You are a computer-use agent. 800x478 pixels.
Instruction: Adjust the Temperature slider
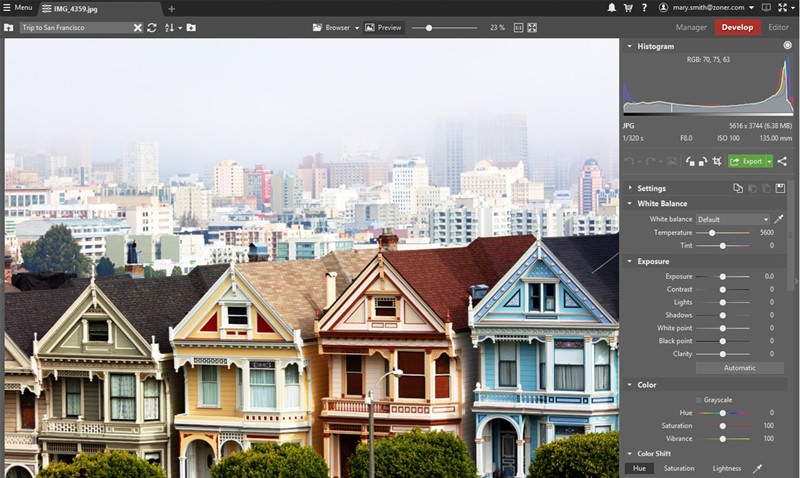723,233
